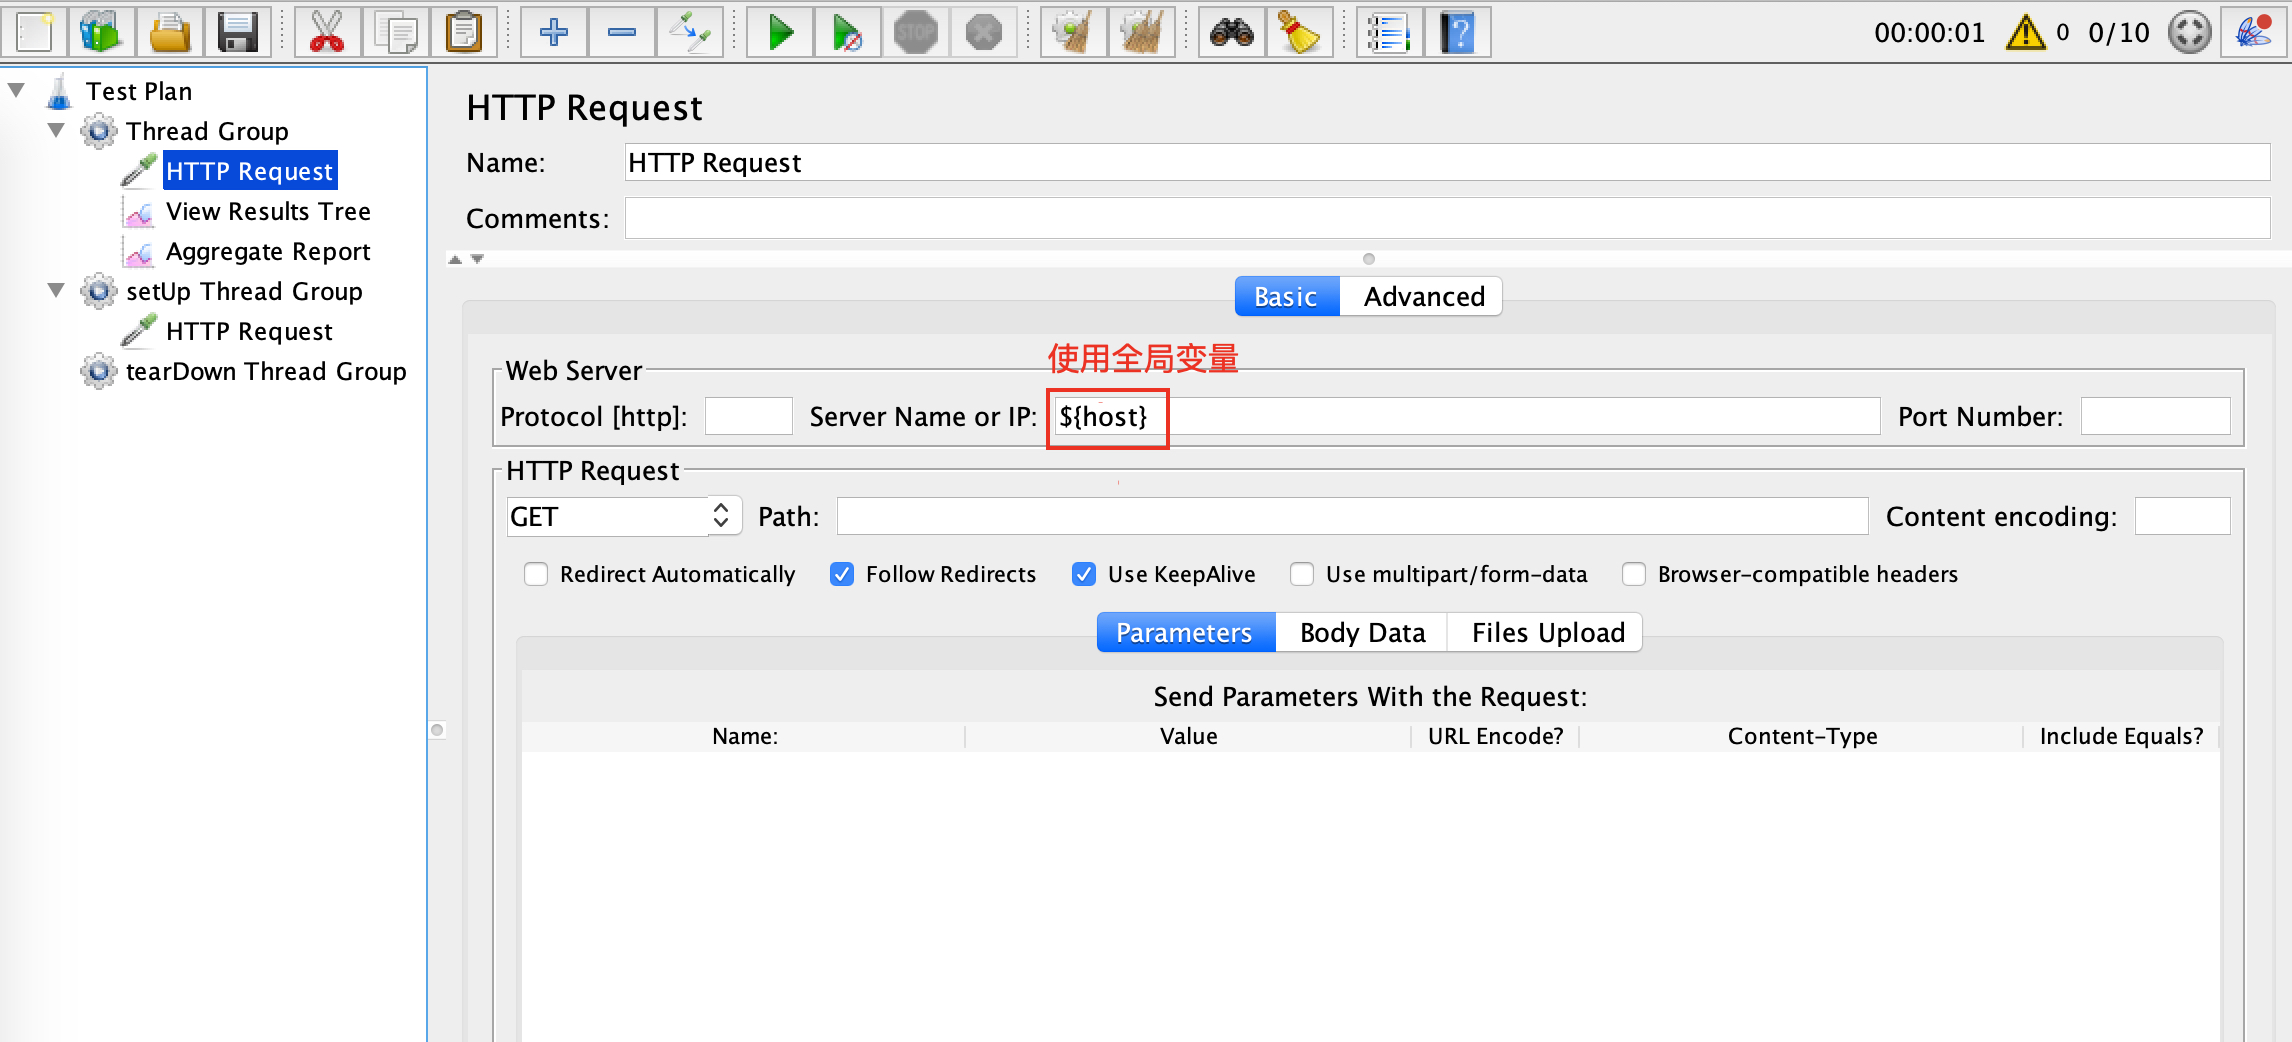Disable Follow Redirects
This screenshot has height=1042, width=2292.
[842, 574]
